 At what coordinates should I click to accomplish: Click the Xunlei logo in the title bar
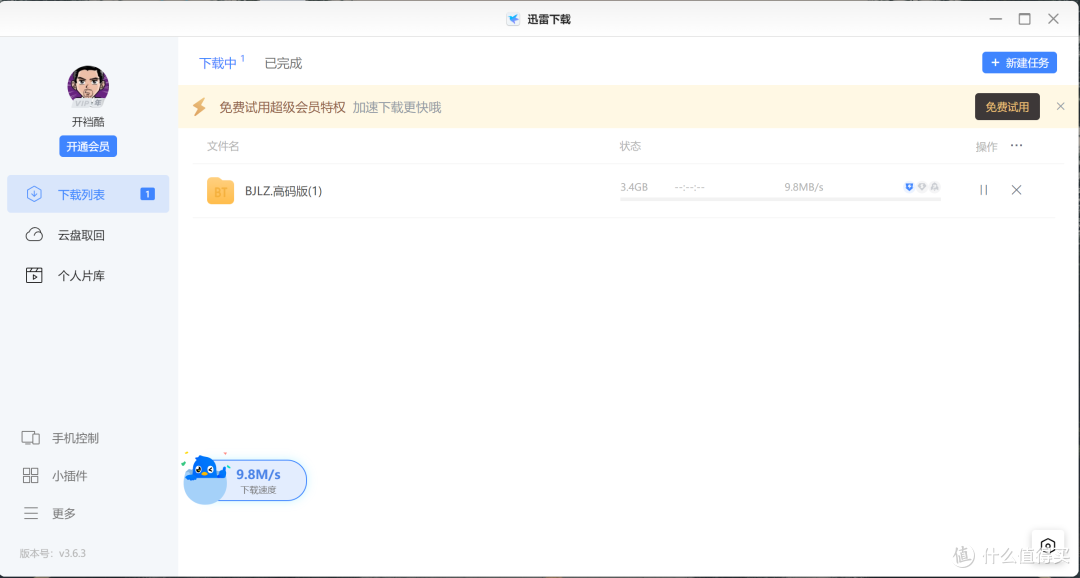[513, 19]
